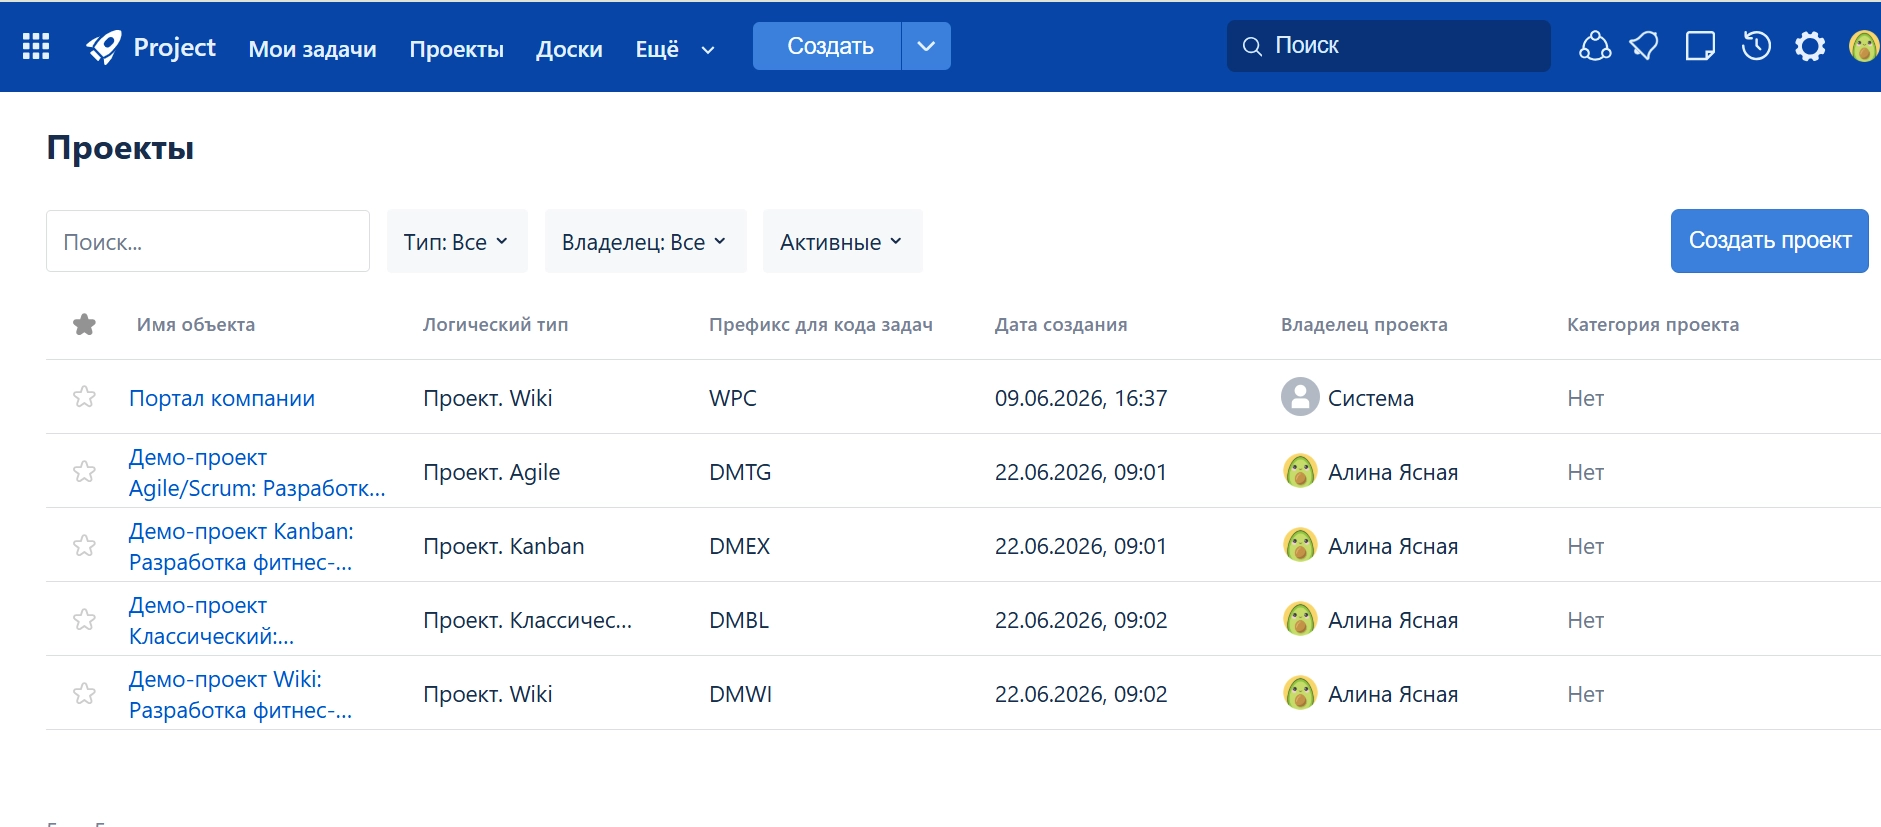Image resolution: width=1881 pixels, height=827 pixels.
Task: Open settings gear icon
Action: pyautogui.click(x=1810, y=46)
